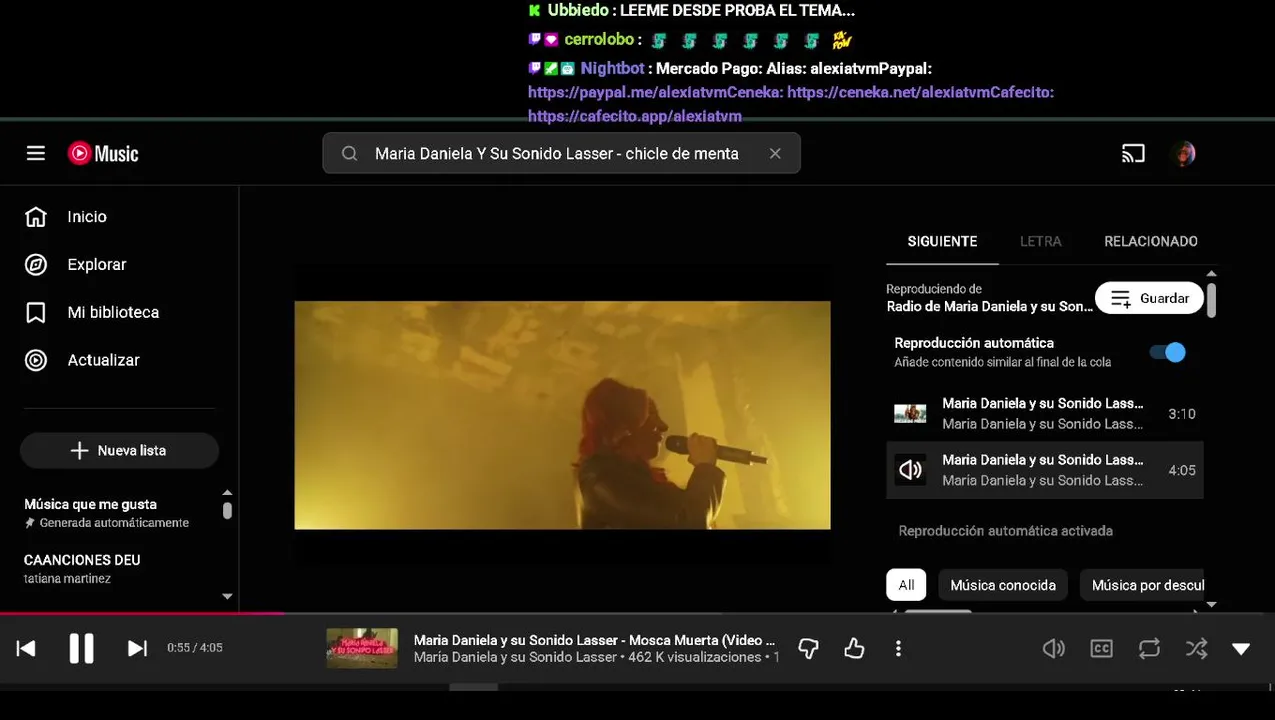Dislike the current song

click(809, 649)
